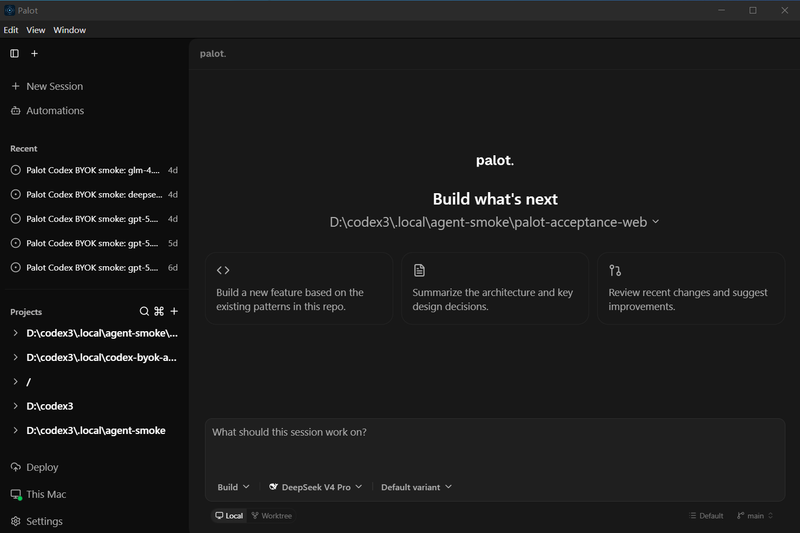This screenshot has height=533, width=800.
Task: Search projects with magnifier icon
Action: [x=144, y=311]
